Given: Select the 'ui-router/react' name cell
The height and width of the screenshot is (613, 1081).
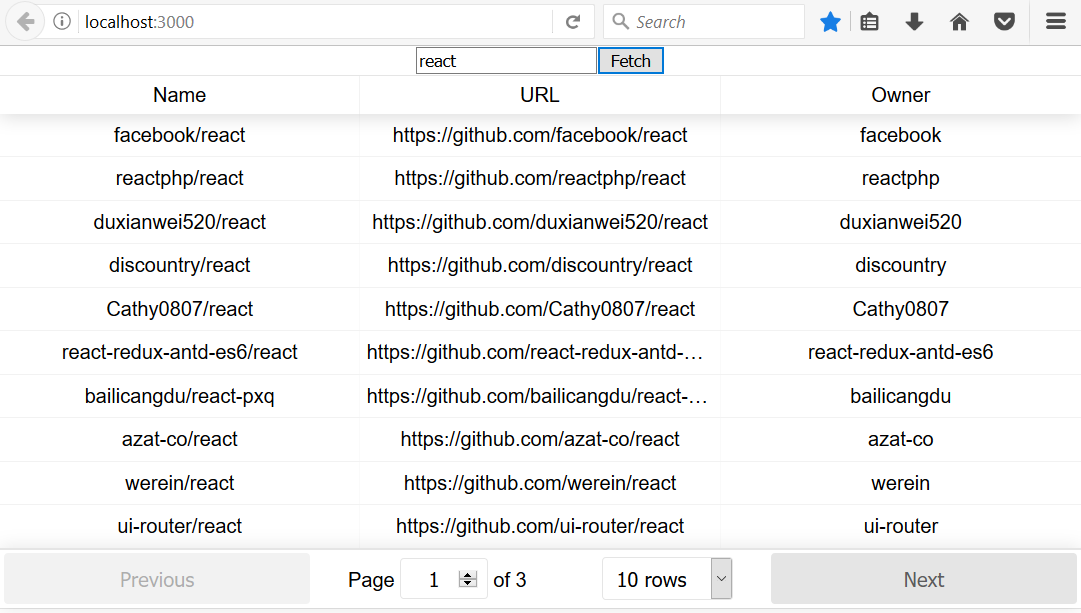Looking at the screenshot, I should pos(180,526).
